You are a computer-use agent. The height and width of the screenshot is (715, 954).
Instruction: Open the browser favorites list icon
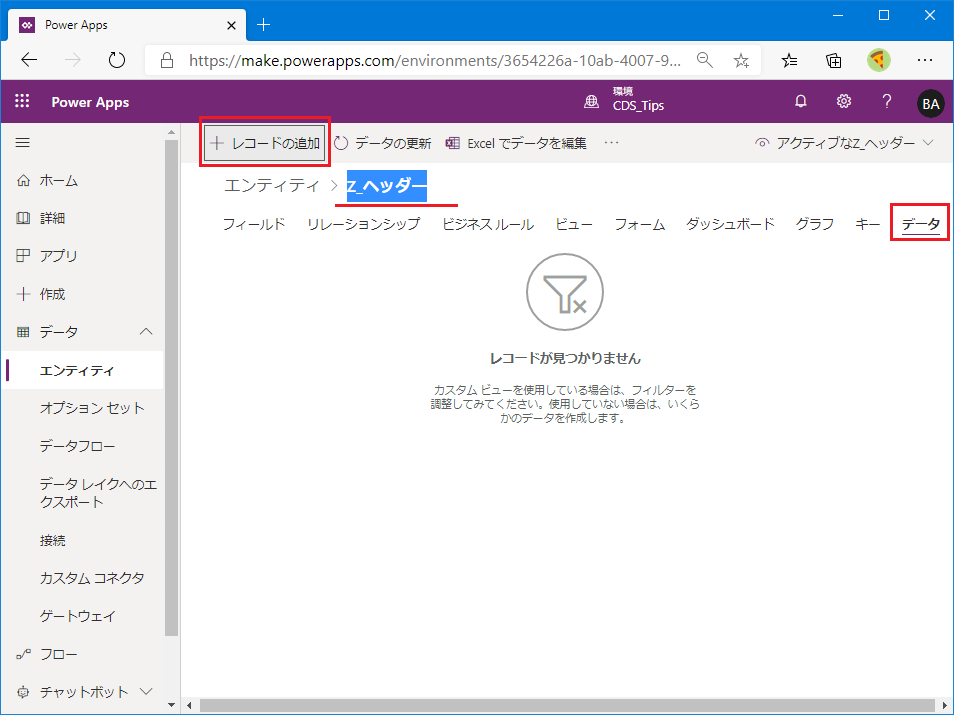[789, 60]
